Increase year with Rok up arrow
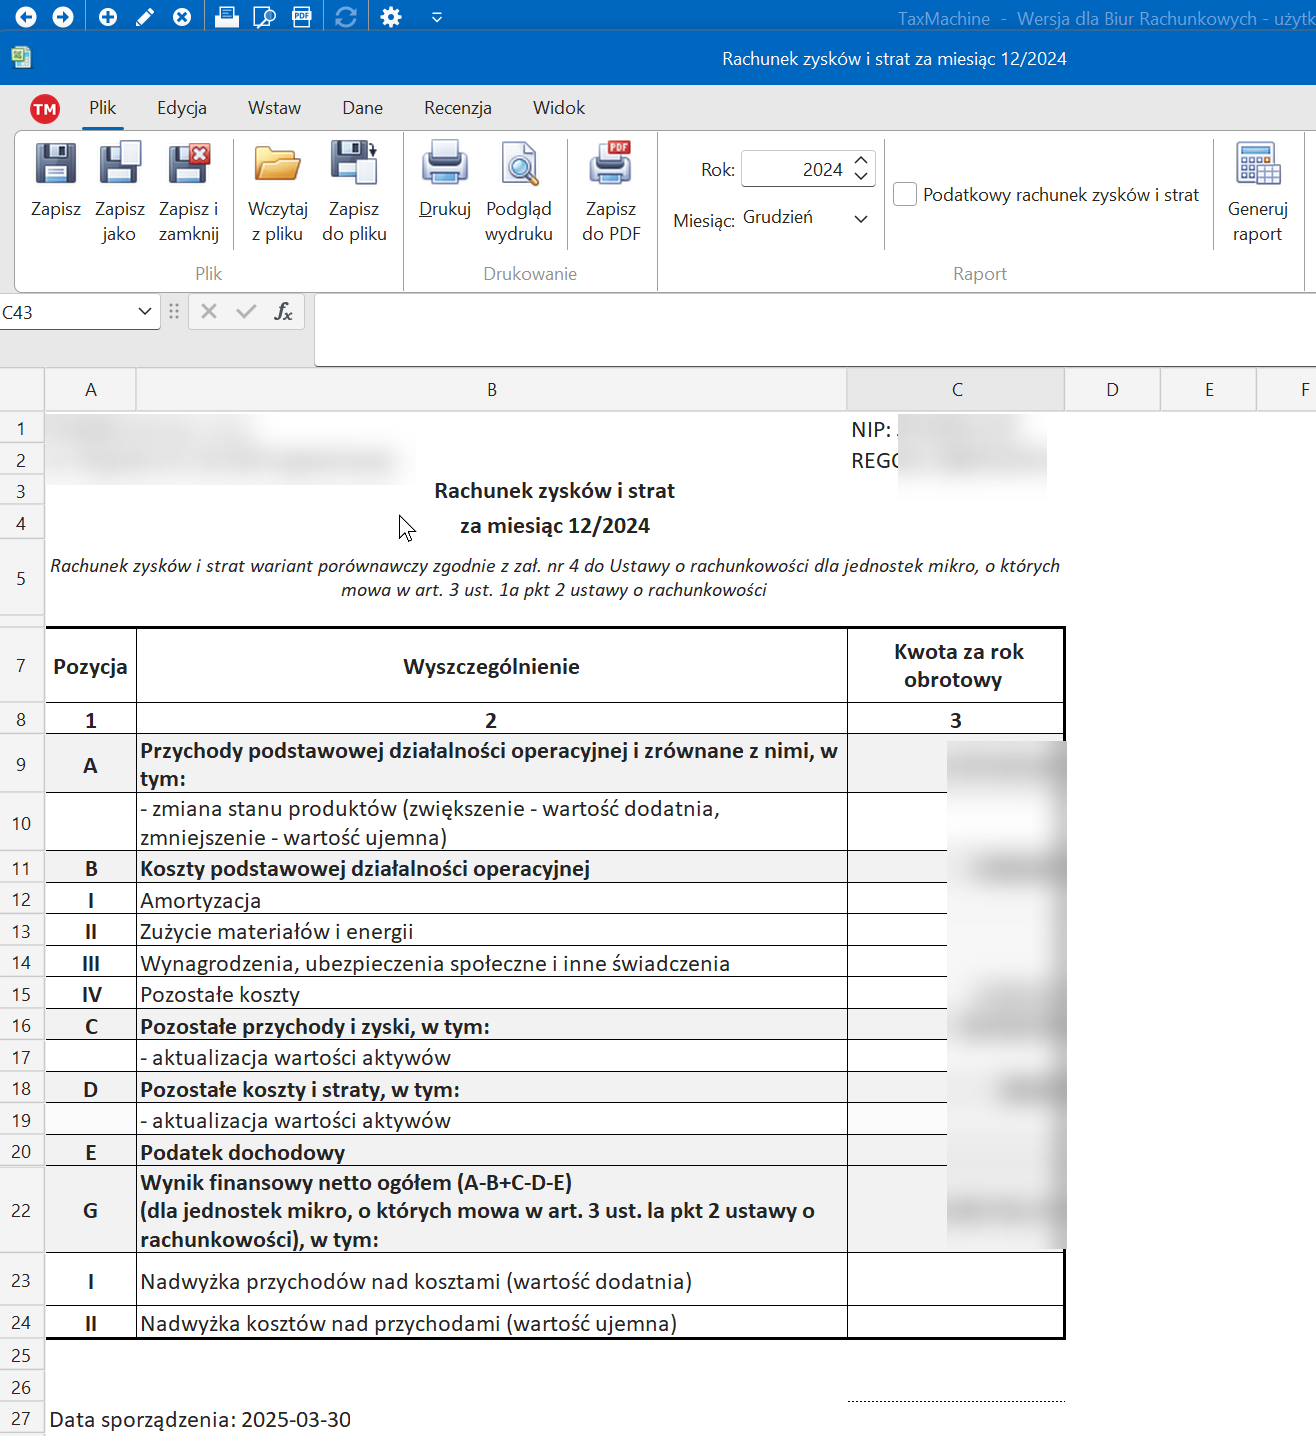The width and height of the screenshot is (1316, 1436). pyautogui.click(x=862, y=160)
